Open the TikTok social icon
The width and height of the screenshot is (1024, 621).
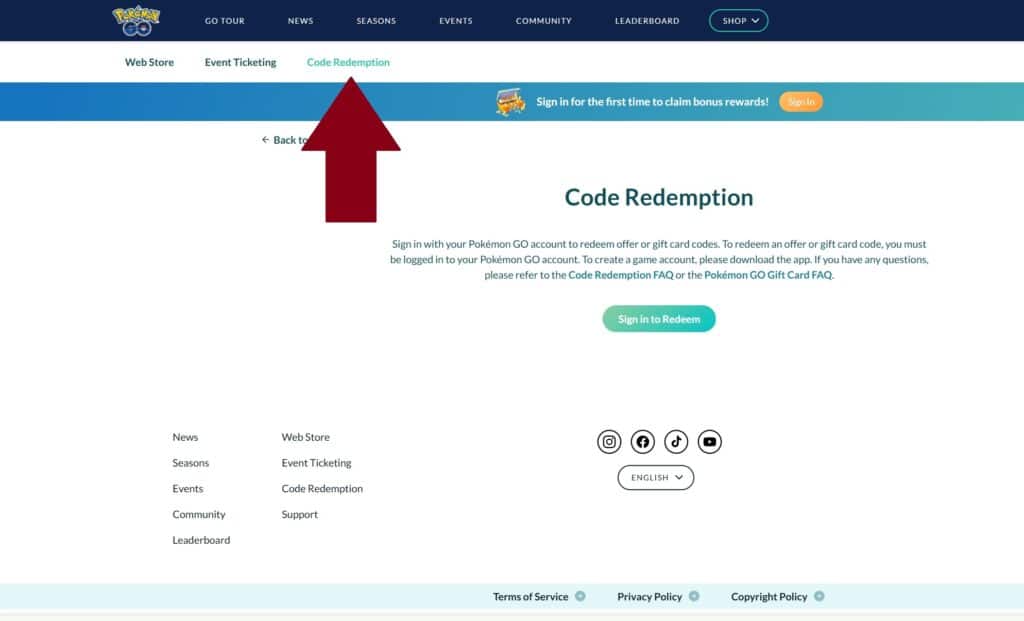(x=676, y=441)
